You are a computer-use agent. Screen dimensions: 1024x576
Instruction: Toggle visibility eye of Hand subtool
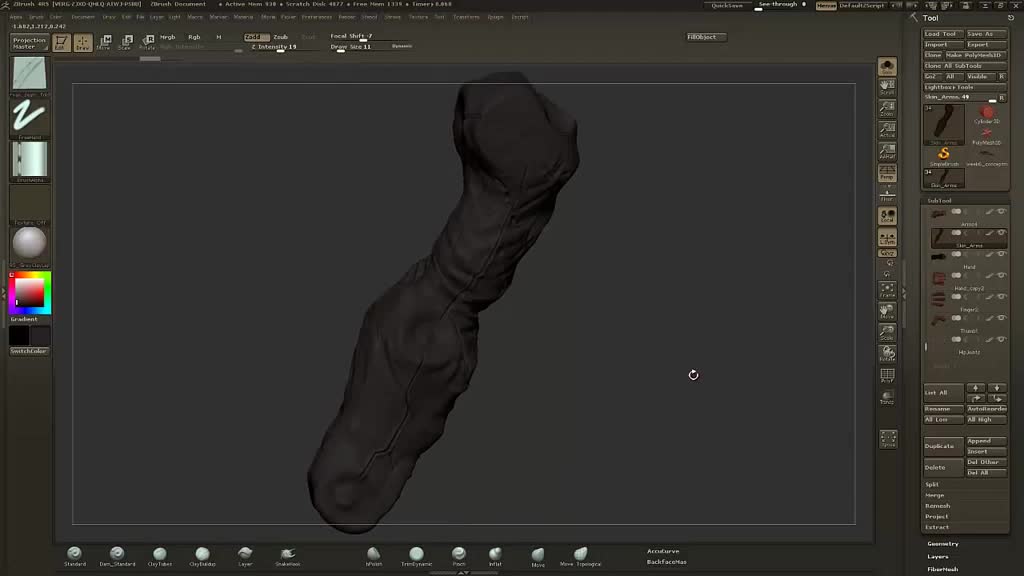click(1001, 254)
